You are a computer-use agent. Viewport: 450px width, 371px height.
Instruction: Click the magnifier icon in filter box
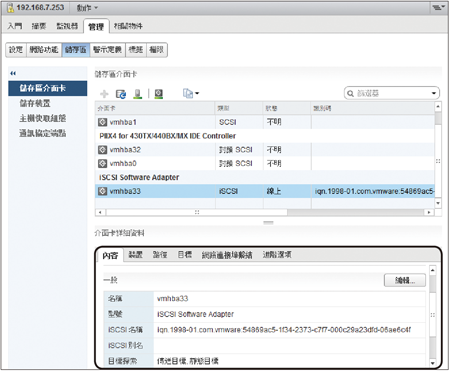point(350,93)
